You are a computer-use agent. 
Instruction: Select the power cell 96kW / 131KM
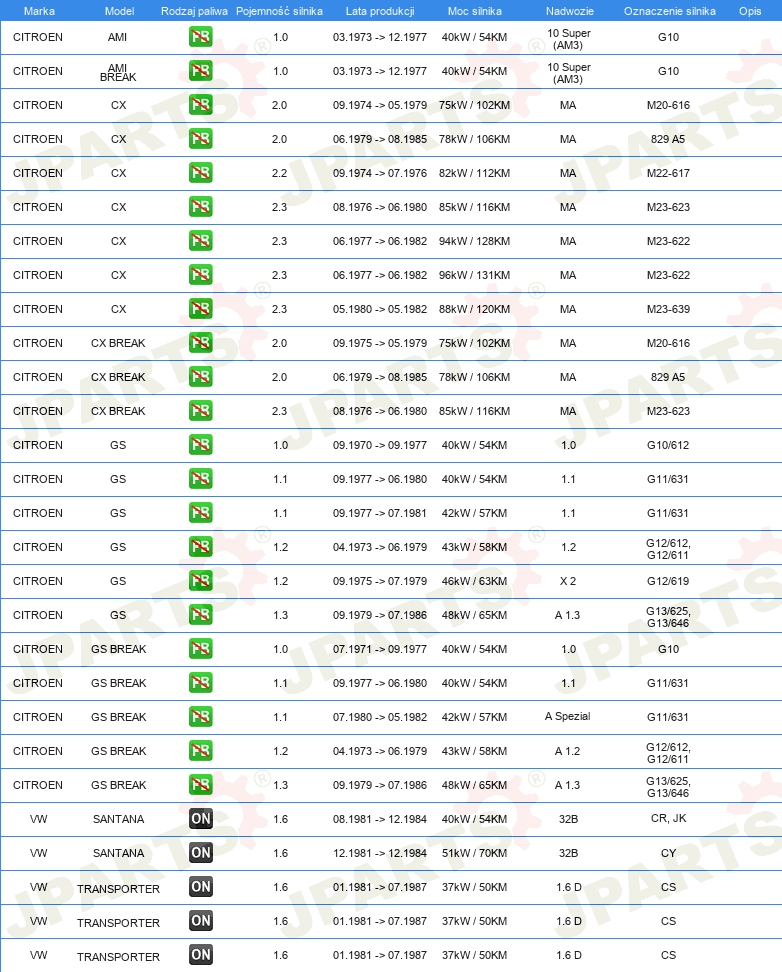pyautogui.click(x=474, y=275)
